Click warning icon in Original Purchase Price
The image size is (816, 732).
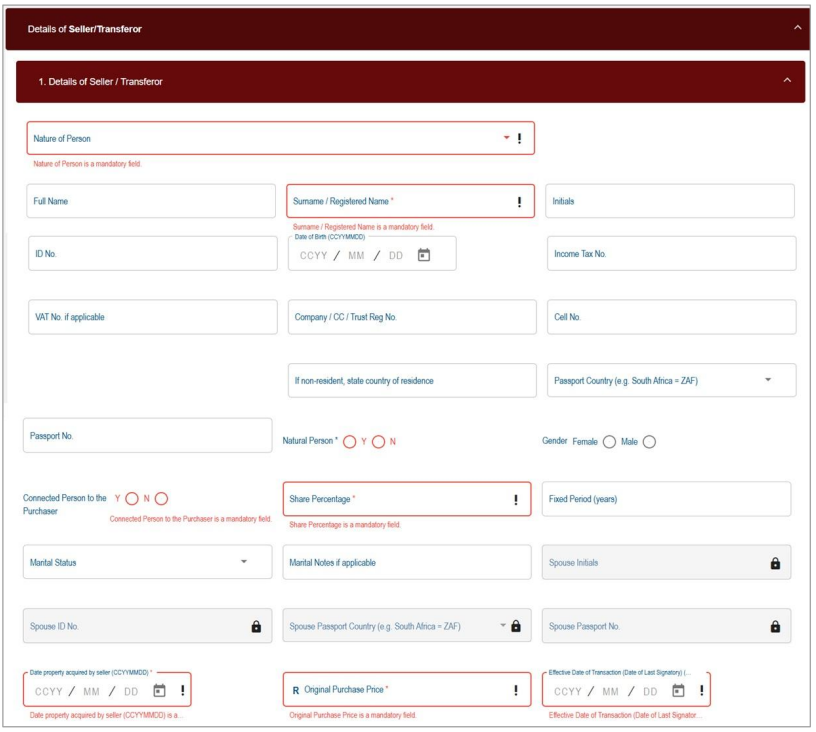[x=516, y=690]
